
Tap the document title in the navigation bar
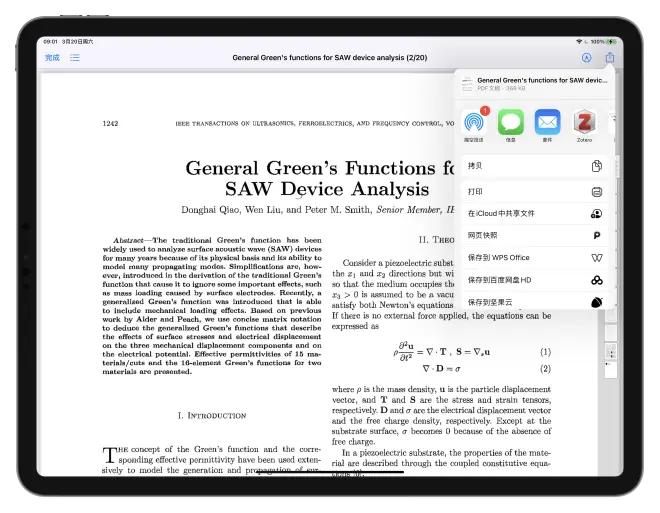tap(330, 58)
